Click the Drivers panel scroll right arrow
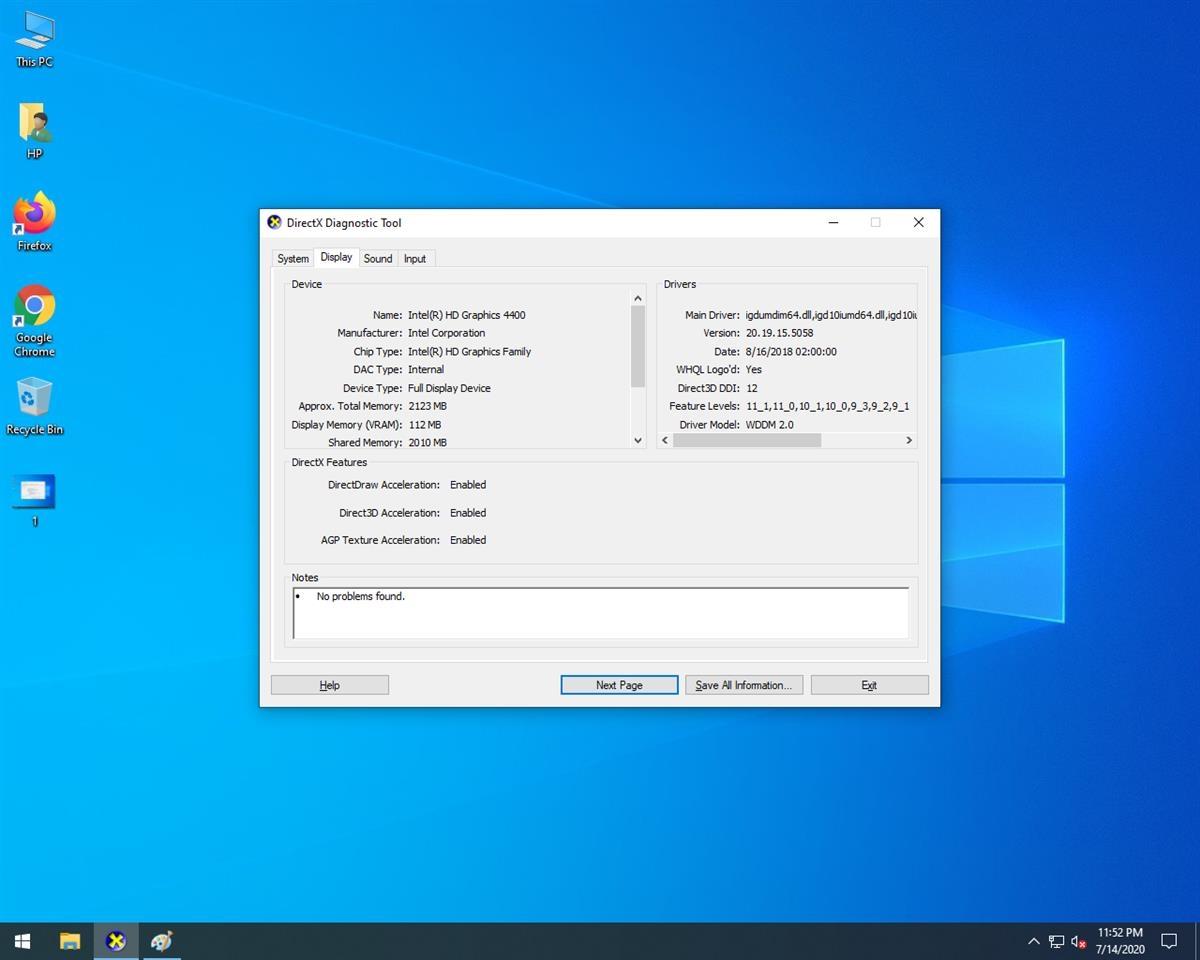The image size is (1200, 960). pos(909,440)
